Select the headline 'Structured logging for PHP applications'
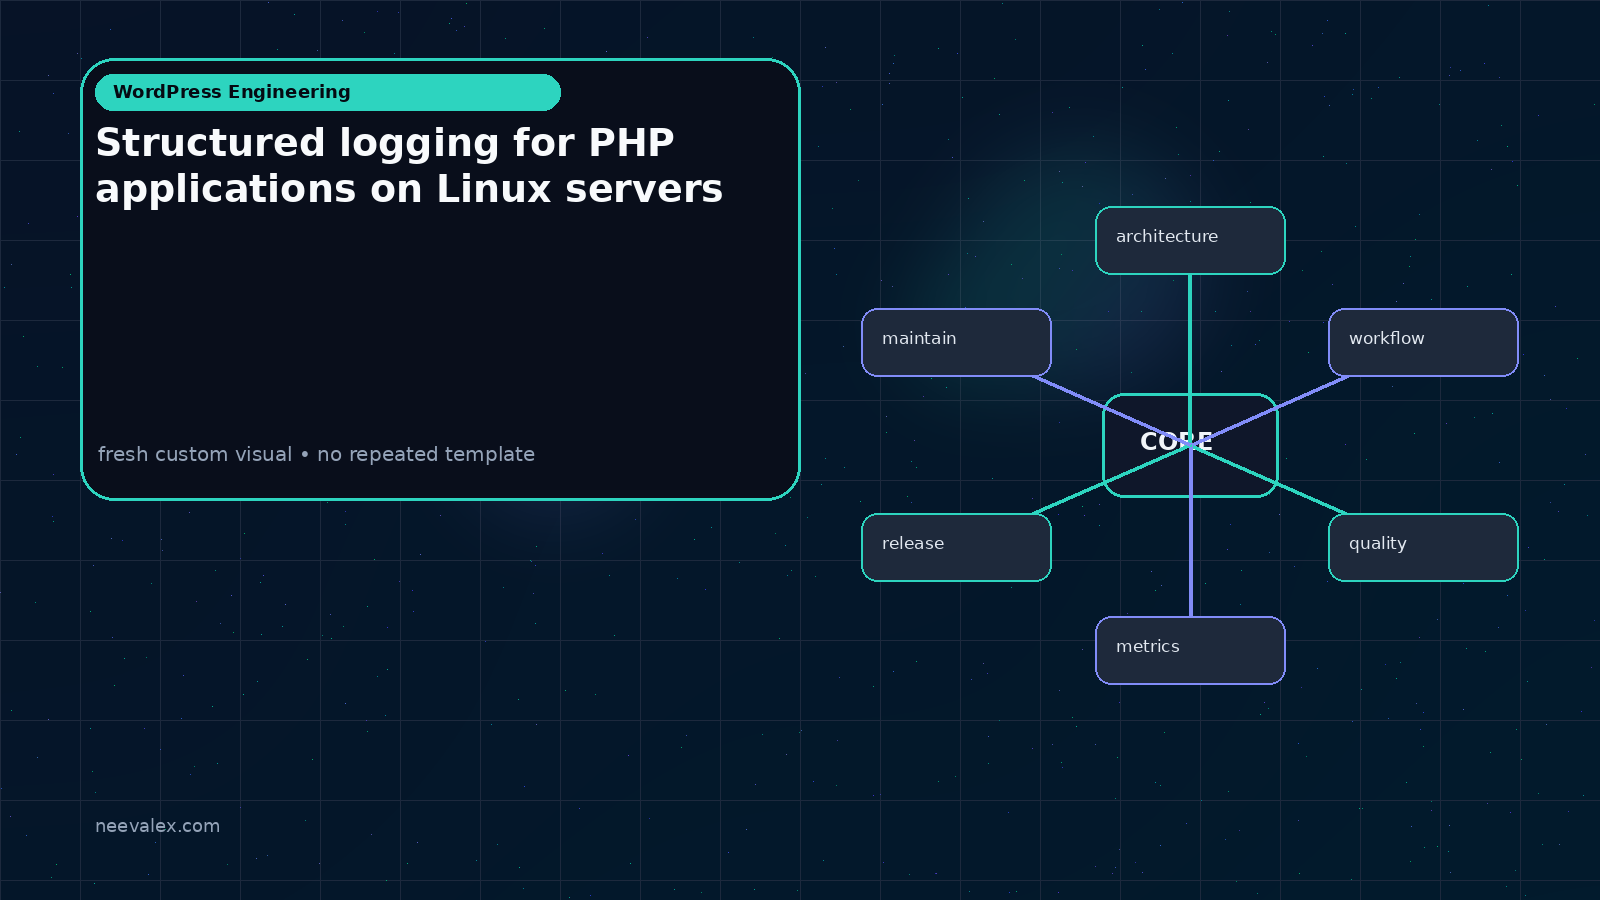This screenshot has width=1600, height=900. [409, 166]
